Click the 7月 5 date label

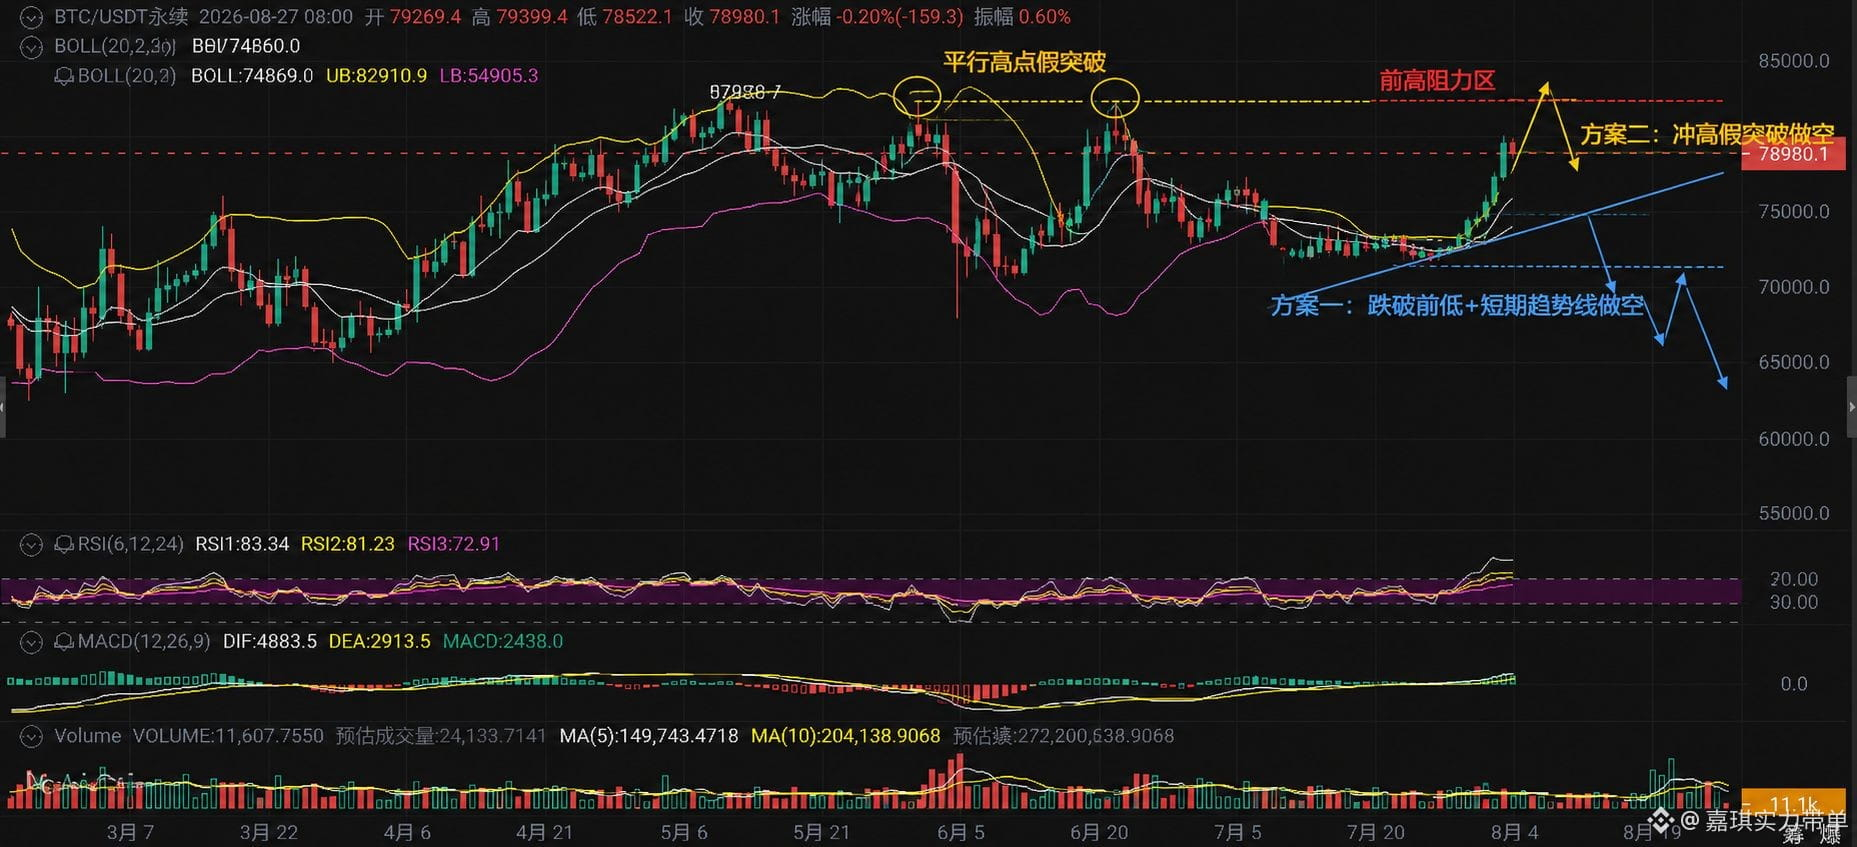click(x=1237, y=832)
